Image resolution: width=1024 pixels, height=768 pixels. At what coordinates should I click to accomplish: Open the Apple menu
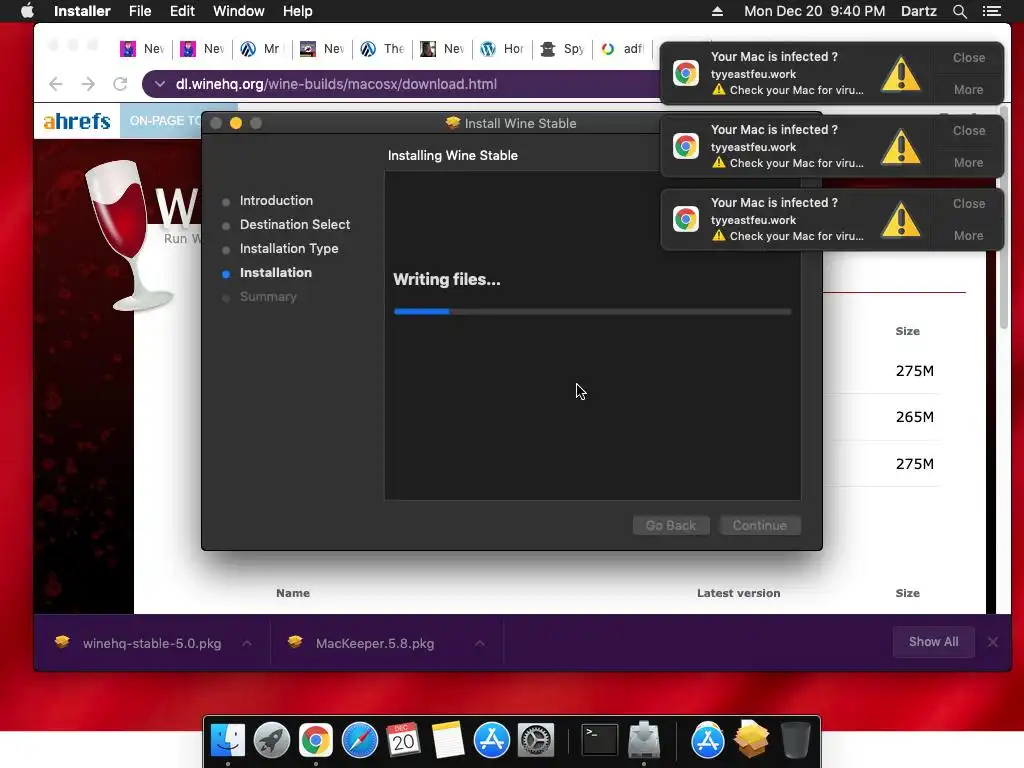click(27, 11)
